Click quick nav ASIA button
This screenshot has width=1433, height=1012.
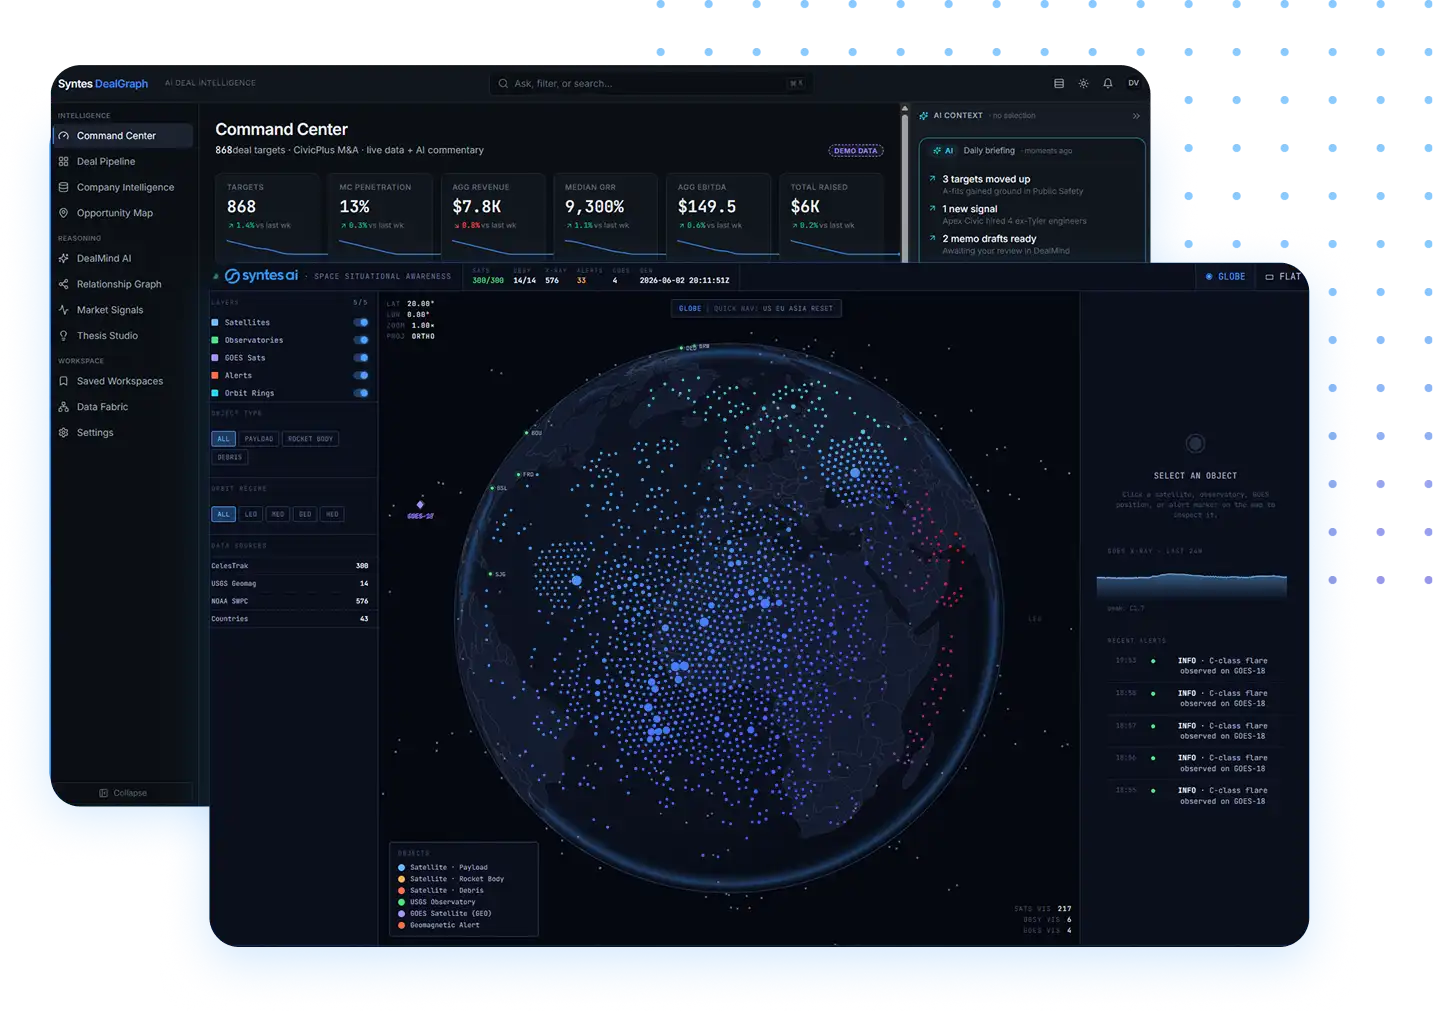click(797, 308)
